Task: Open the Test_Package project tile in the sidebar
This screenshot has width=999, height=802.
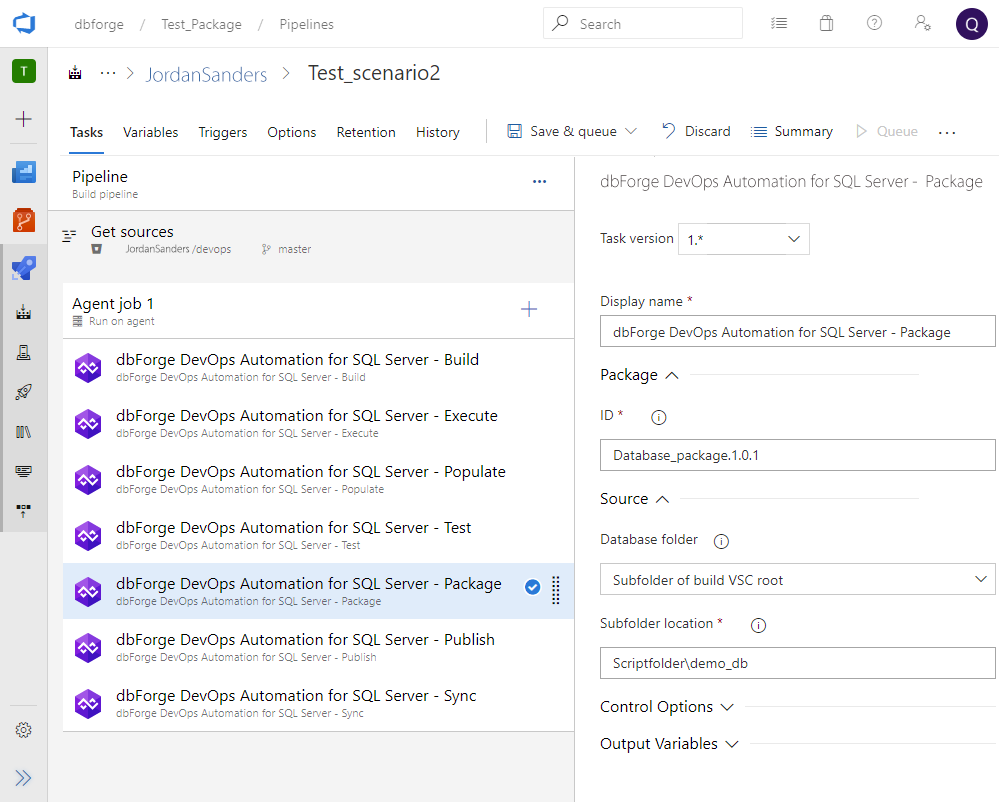Action: [24, 71]
